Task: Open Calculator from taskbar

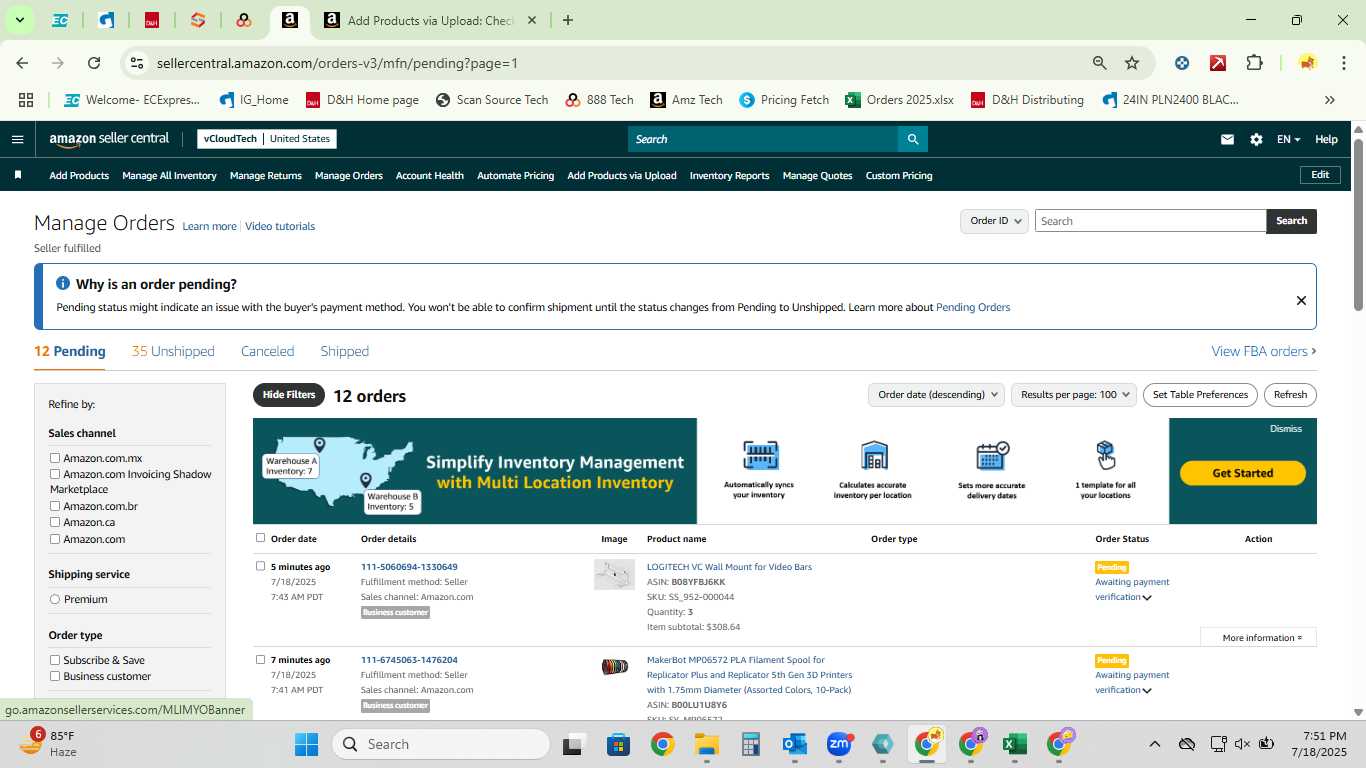Action: [x=751, y=744]
